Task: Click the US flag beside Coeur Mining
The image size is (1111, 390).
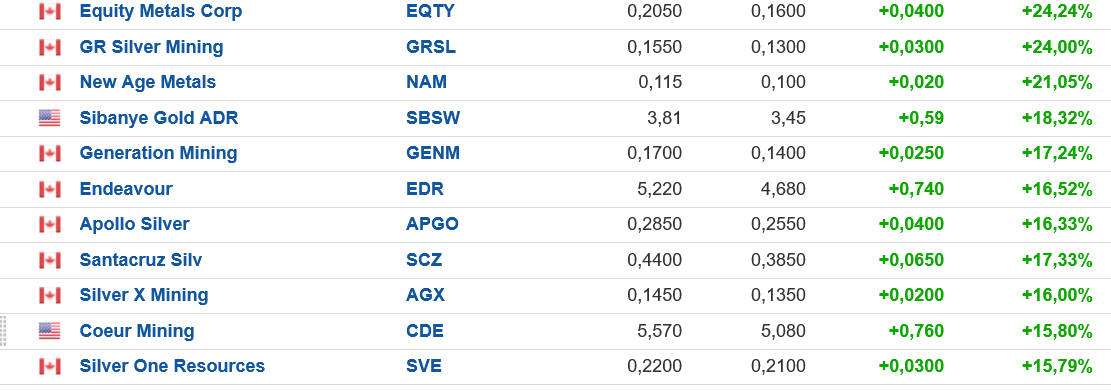Action: pyautogui.click(x=50, y=330)
